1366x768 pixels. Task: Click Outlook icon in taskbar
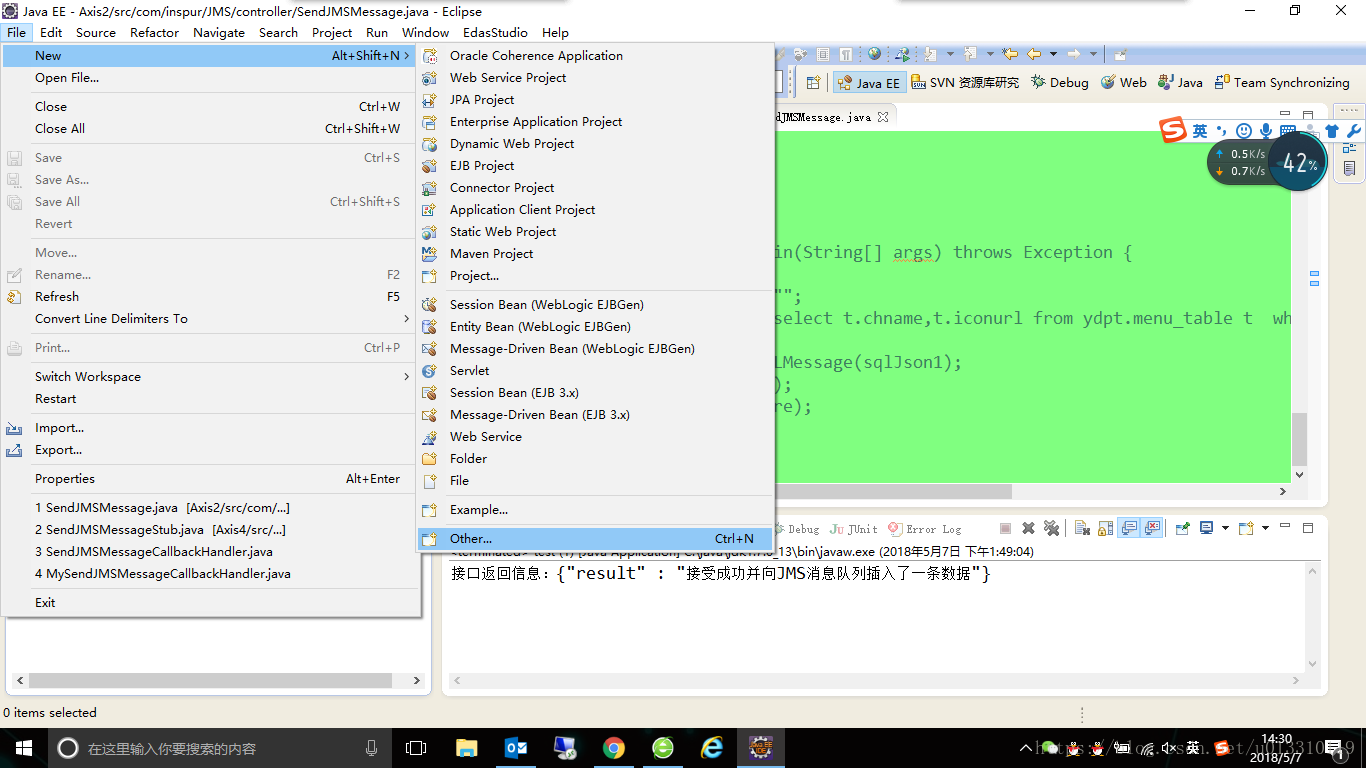coord(516,748)
